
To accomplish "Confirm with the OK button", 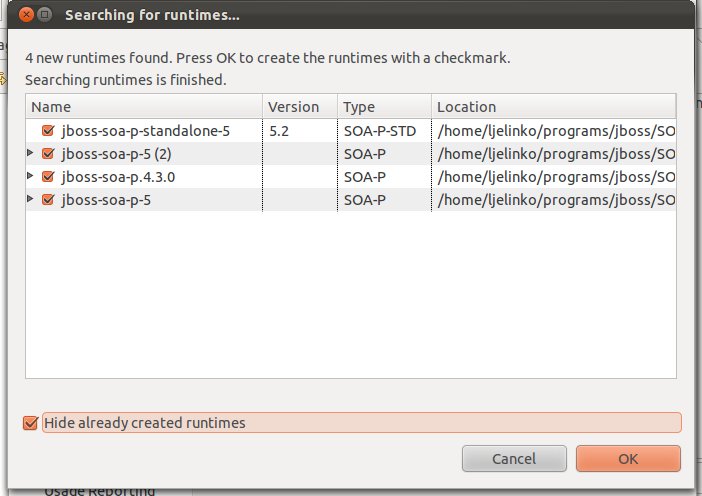I will [628, 459].
